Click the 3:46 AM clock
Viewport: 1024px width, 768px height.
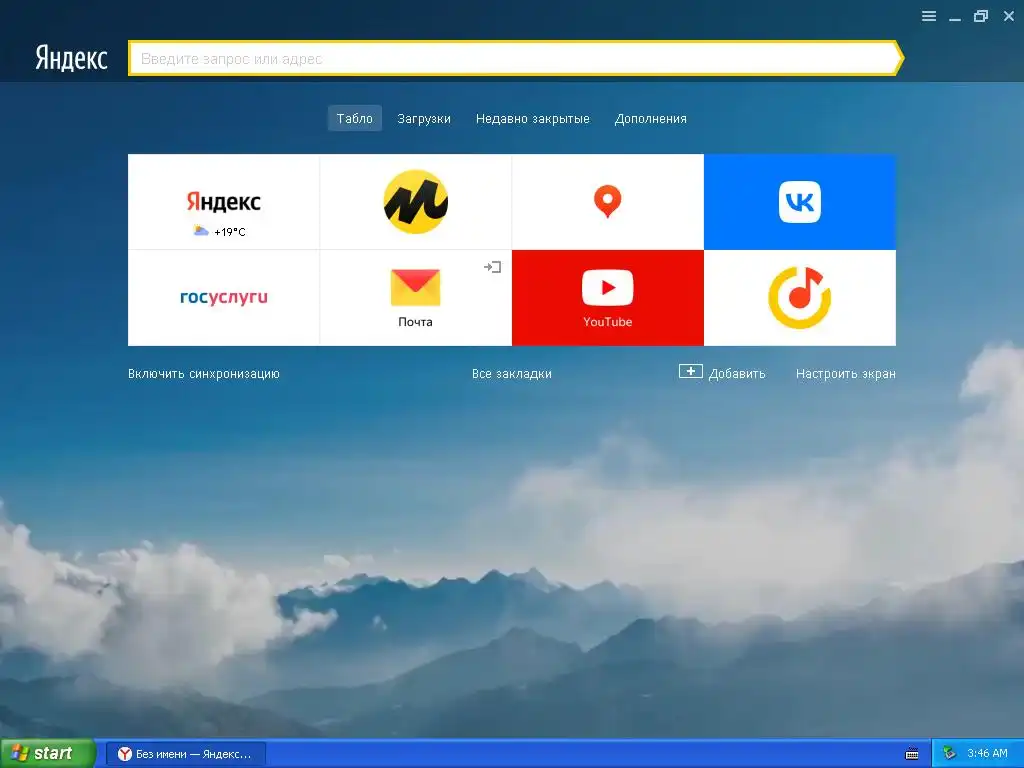click(987, 754)
